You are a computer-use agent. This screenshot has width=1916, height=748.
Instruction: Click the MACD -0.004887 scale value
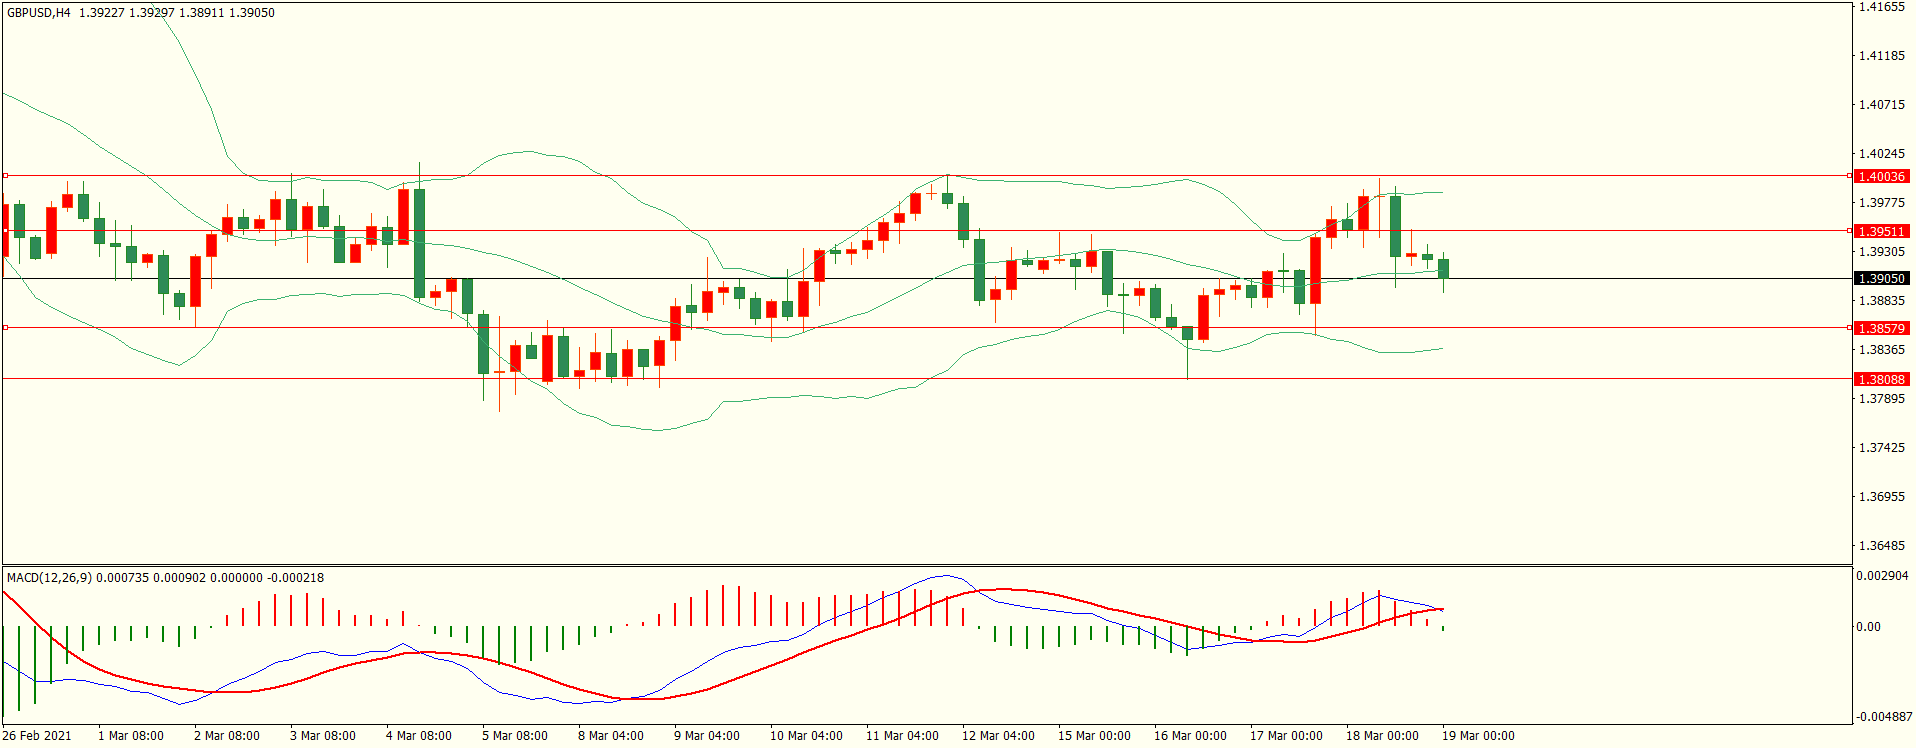point(1883,717)
